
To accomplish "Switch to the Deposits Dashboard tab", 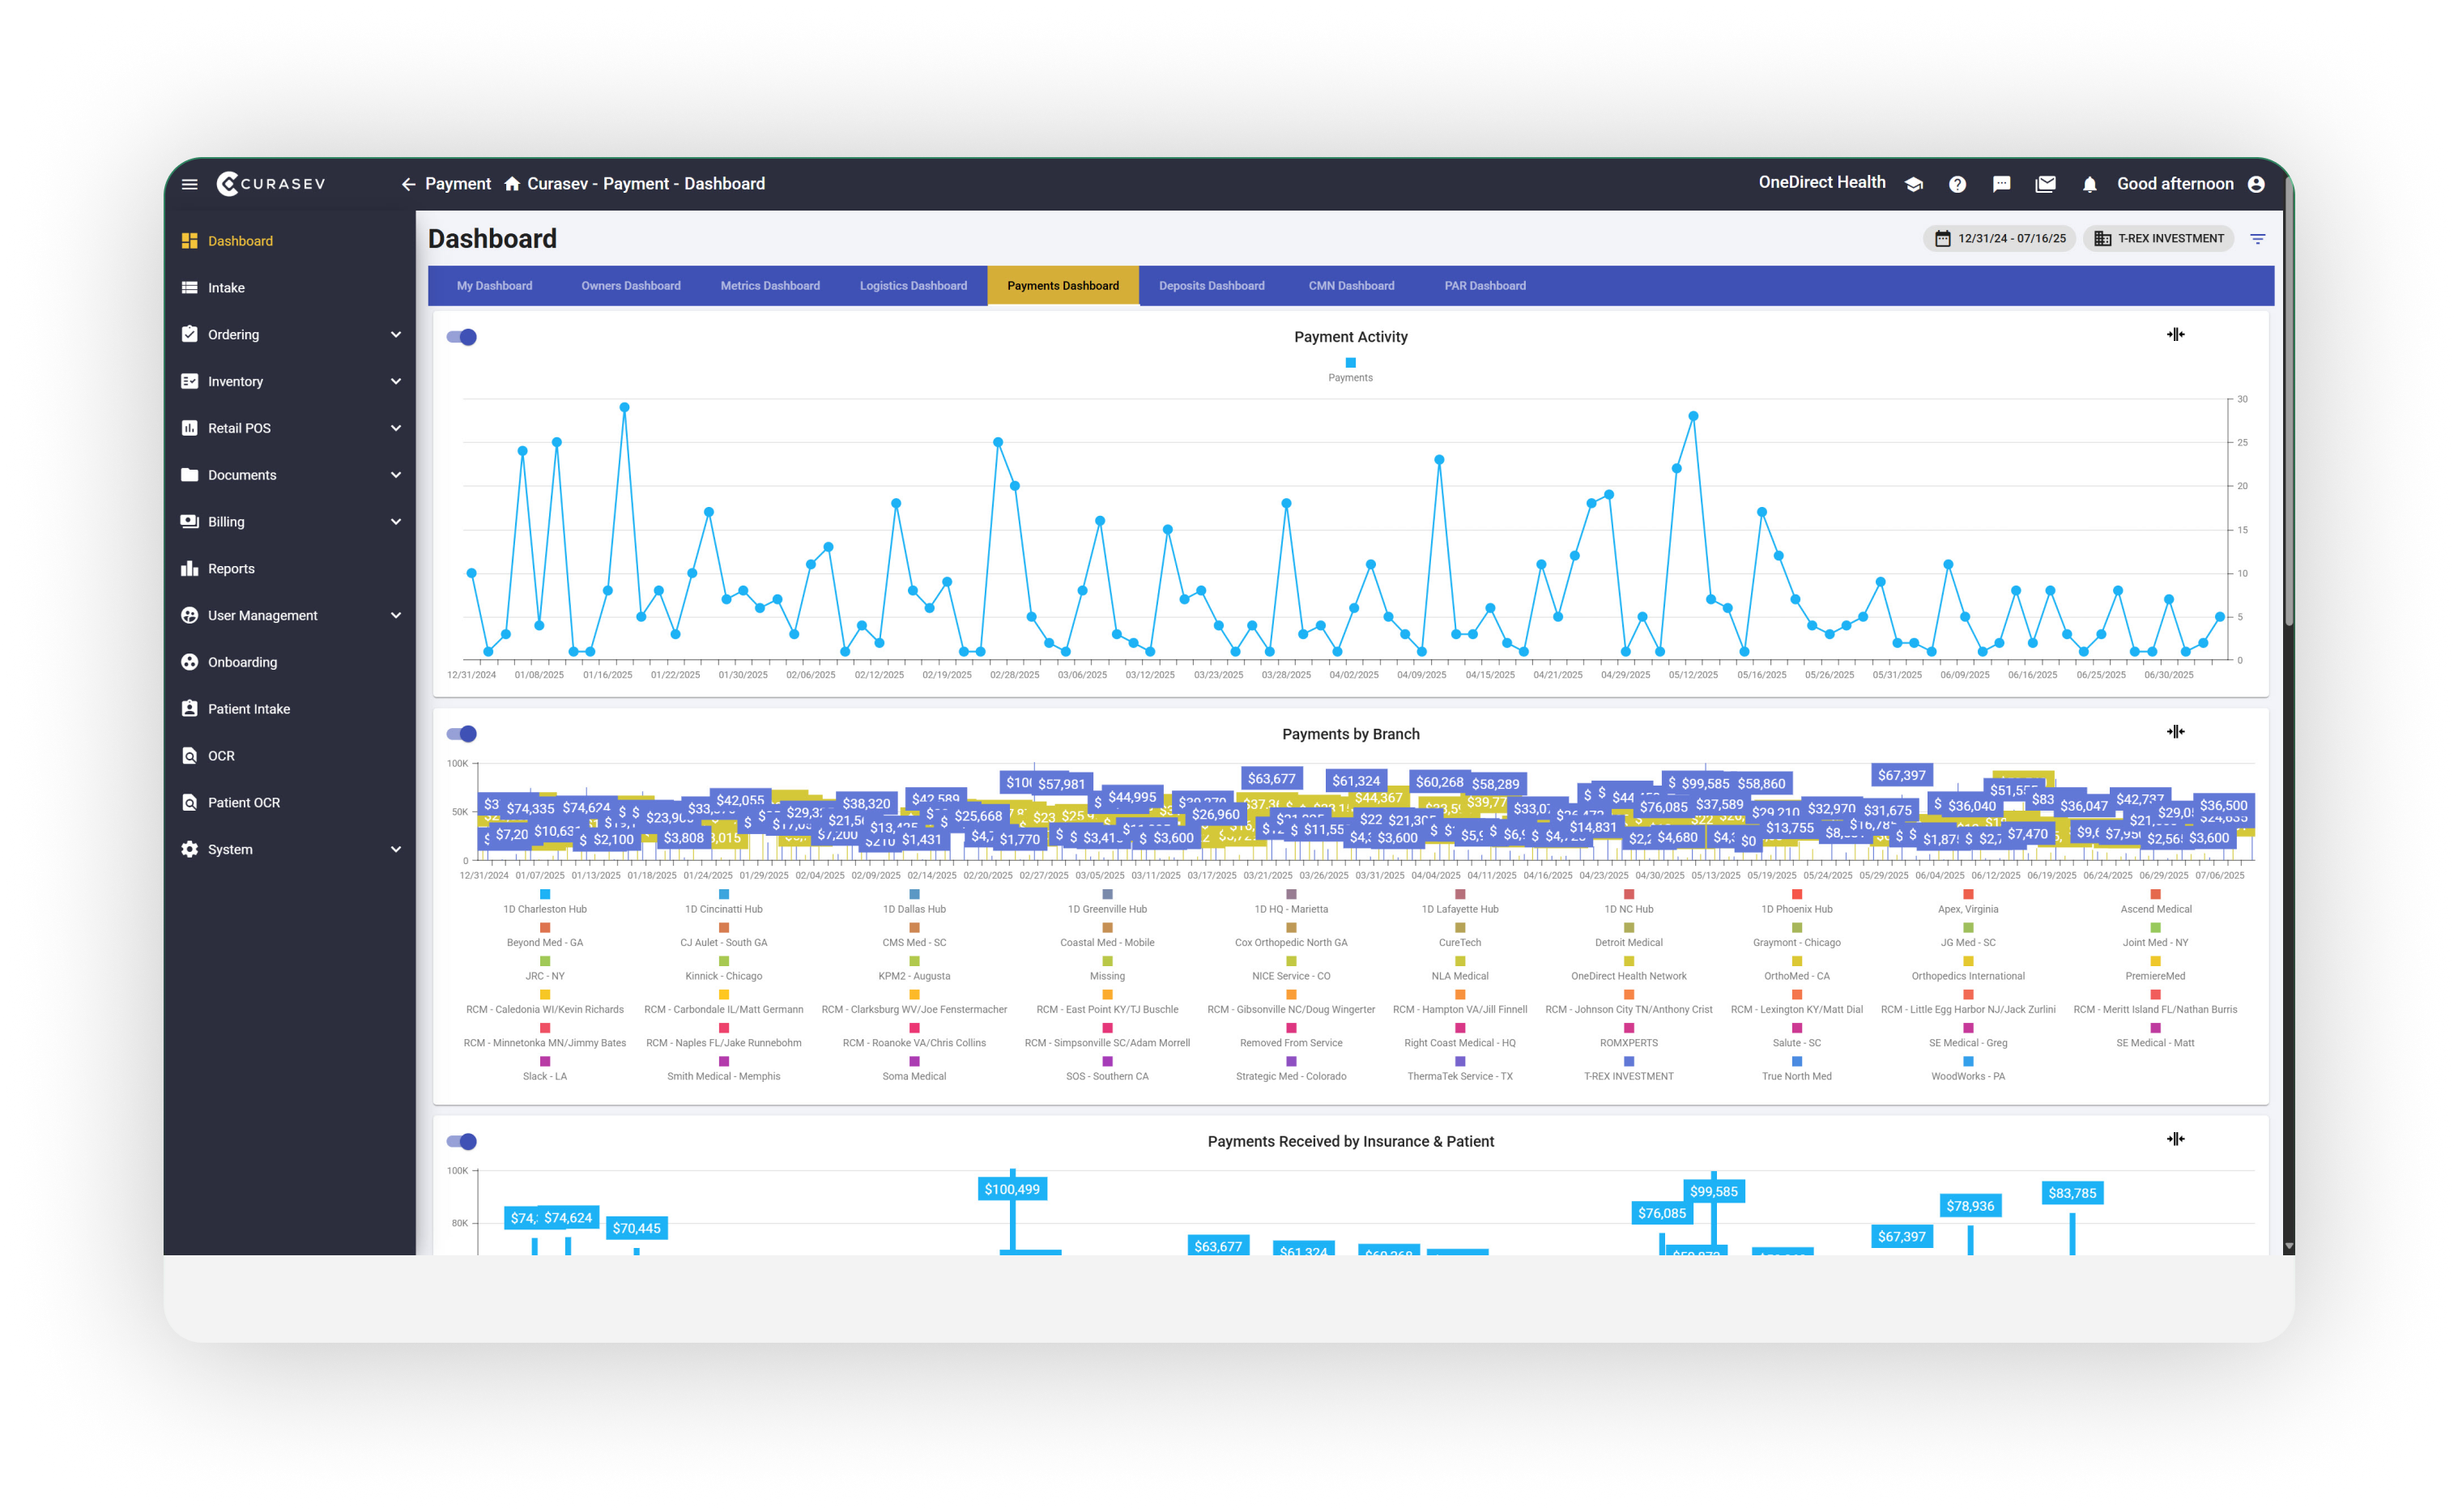I will point(1211,286).
